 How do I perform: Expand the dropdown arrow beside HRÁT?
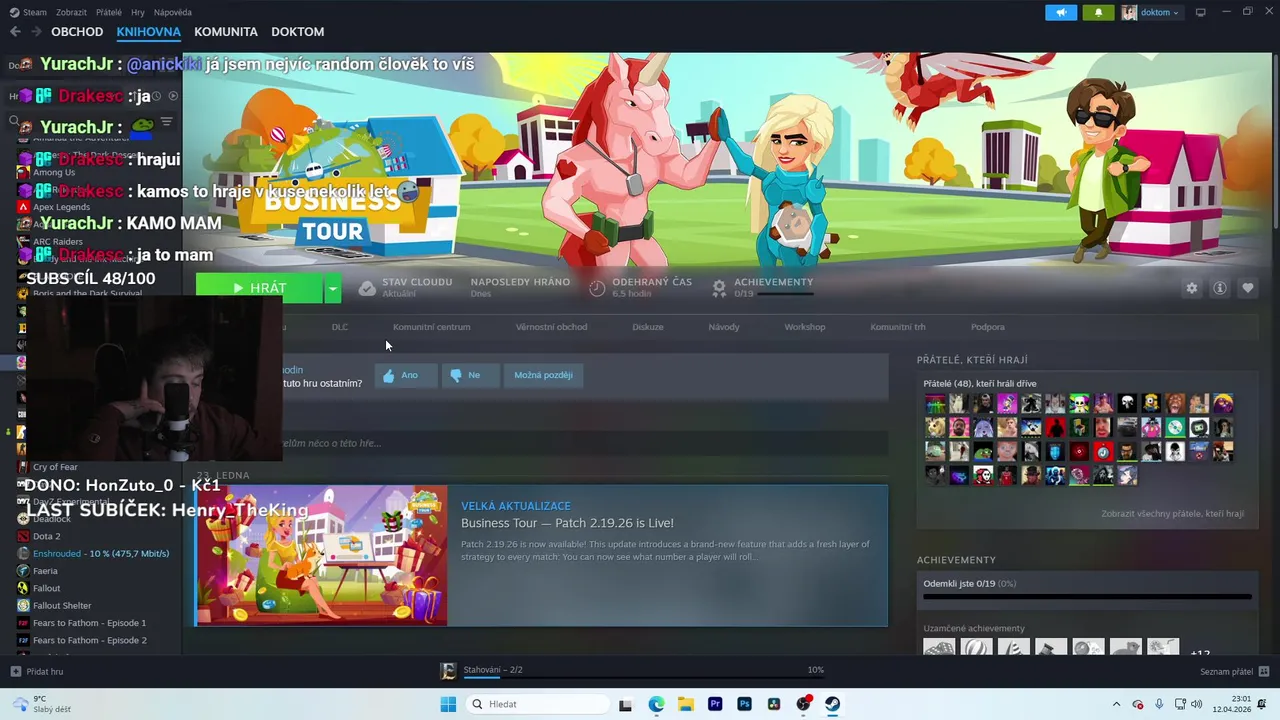[x=333, y=288]
